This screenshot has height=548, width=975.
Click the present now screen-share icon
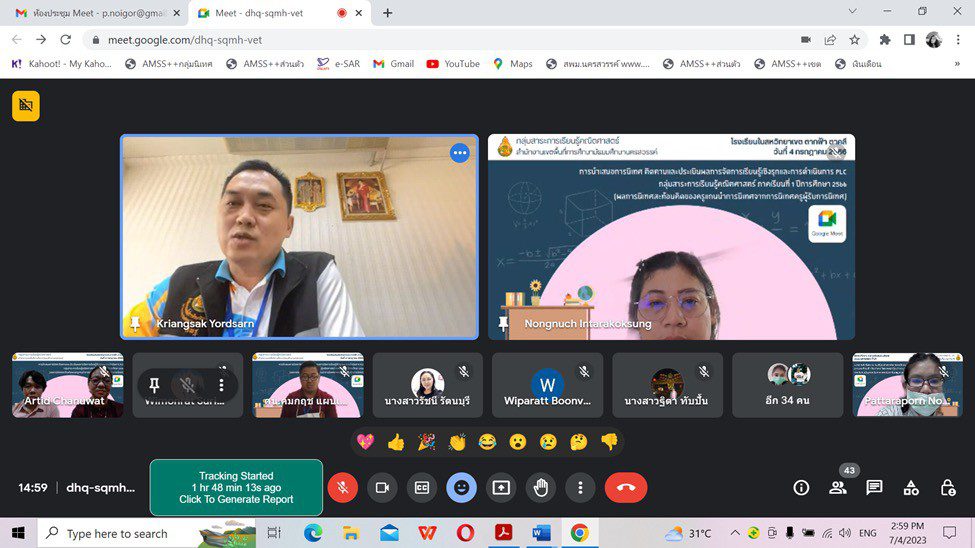501,488
